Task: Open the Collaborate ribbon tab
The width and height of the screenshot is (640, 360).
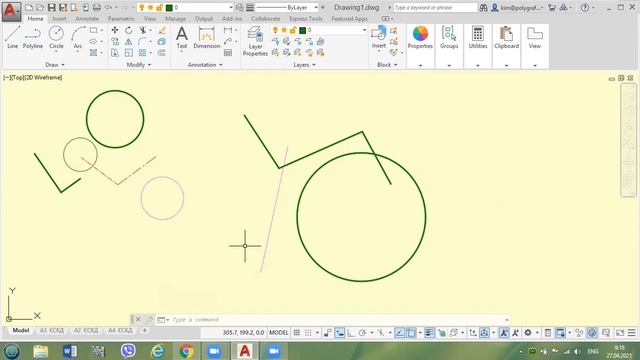Action: (x=265, y=19)
